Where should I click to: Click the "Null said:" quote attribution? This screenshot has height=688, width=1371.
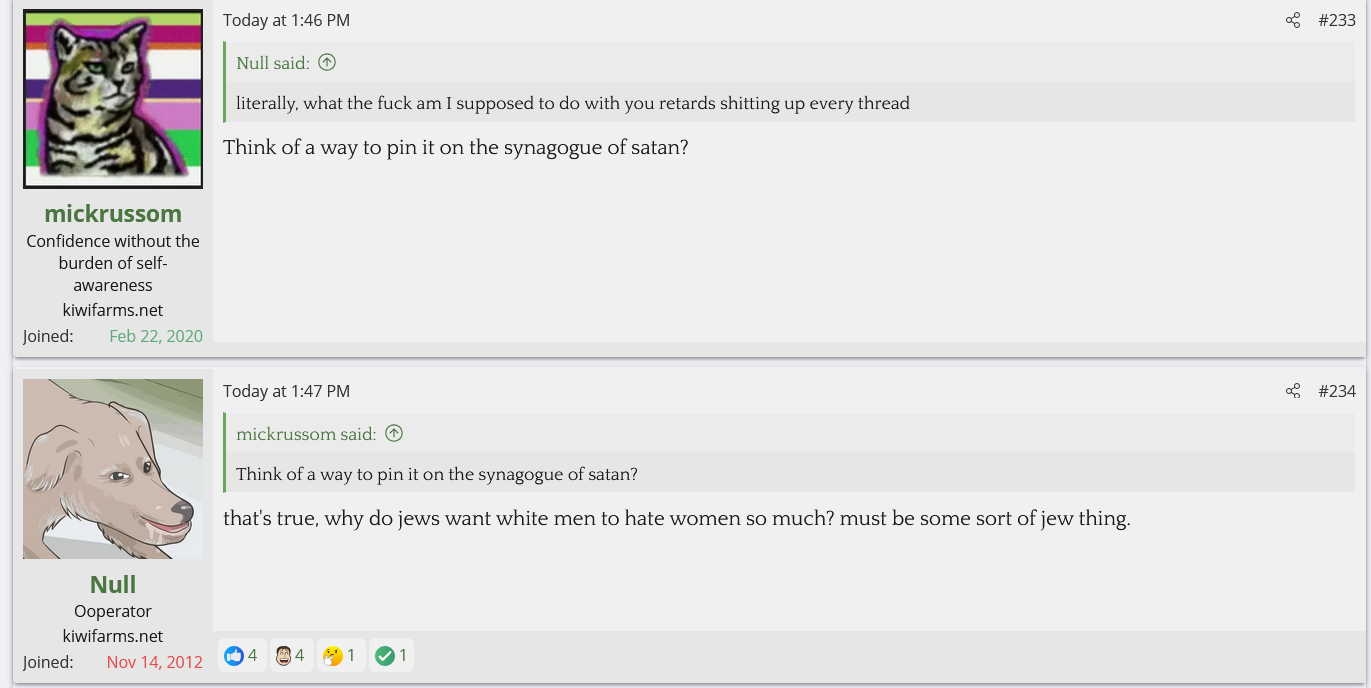coord(273,63)
